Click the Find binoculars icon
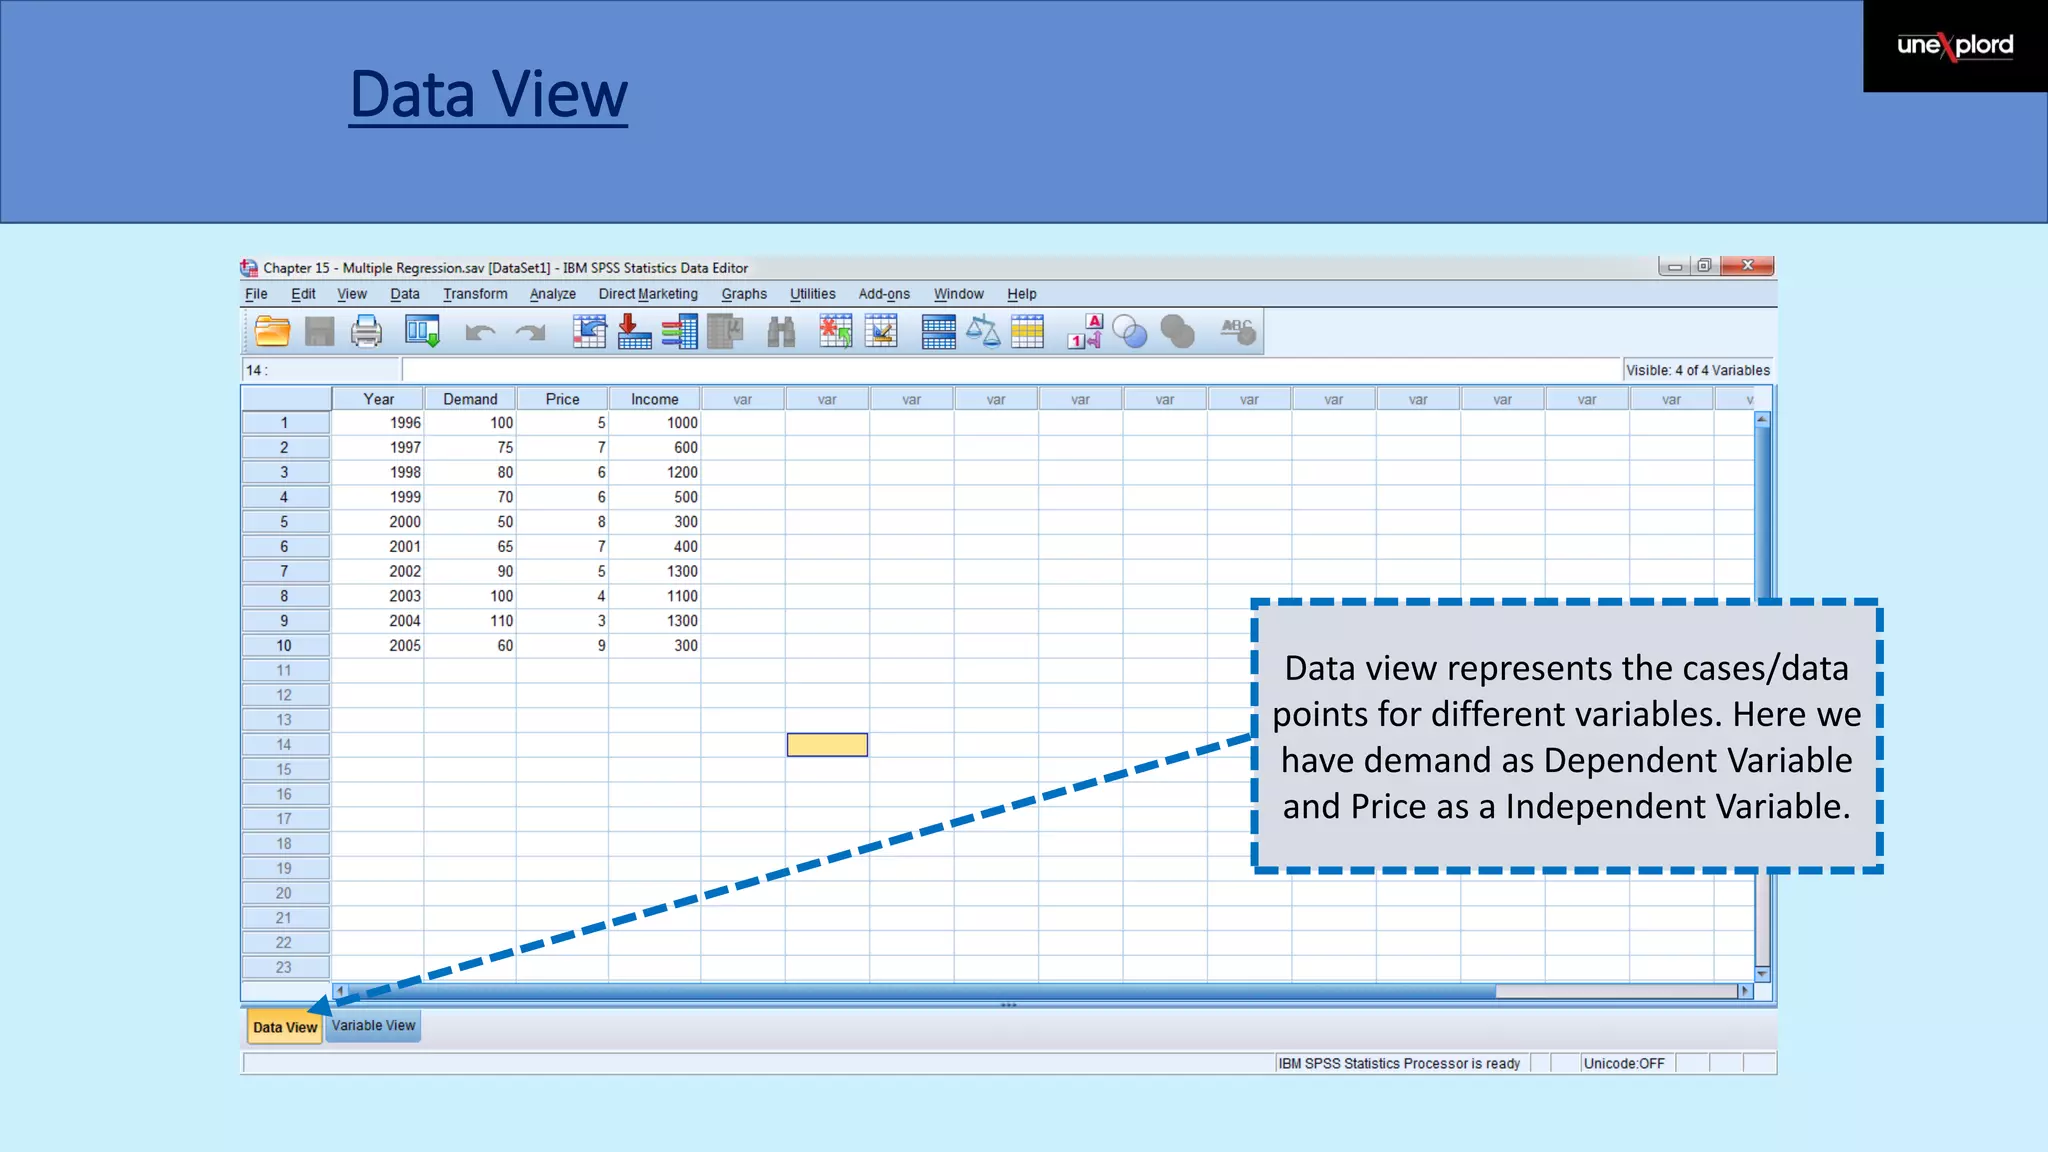The width and height of the screenshot is (2048, 1152). click(x=781, y=331)
